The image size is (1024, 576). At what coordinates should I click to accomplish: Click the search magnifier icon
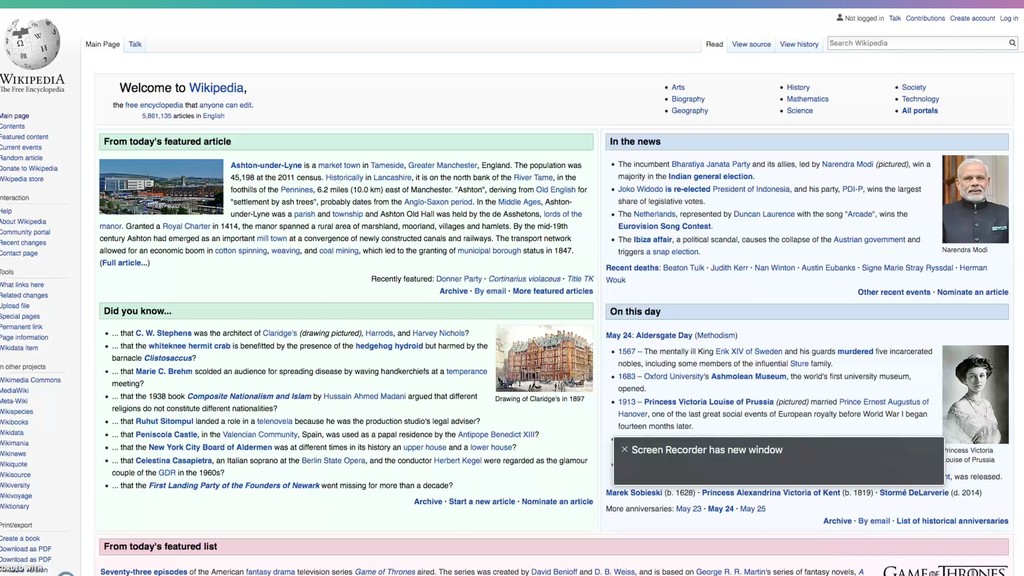click(1012, 43)
